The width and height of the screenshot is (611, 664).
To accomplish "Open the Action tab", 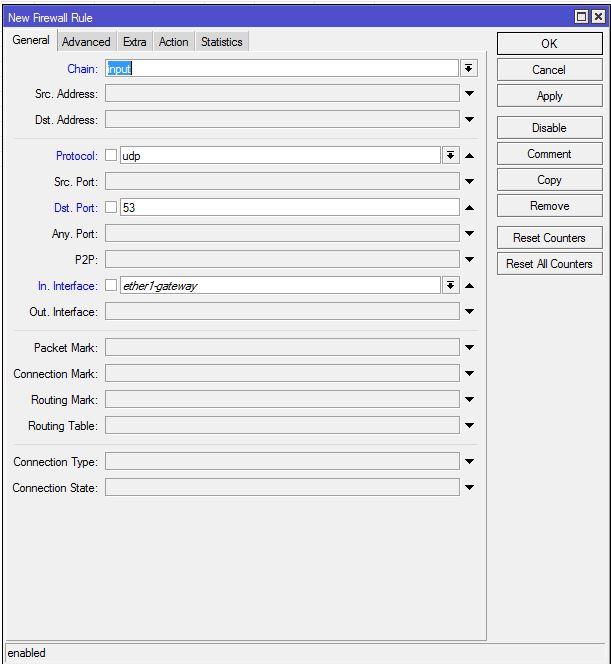I will (x=174, y=42).
